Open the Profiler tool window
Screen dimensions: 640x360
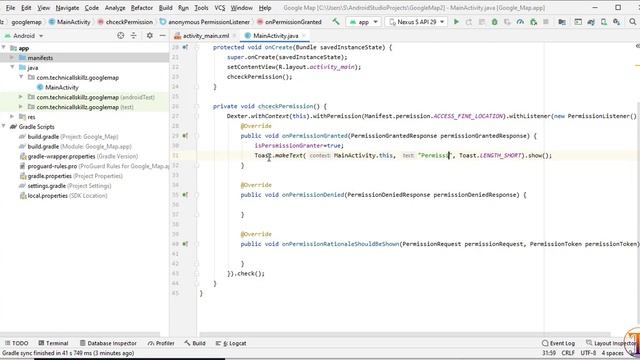[161, 343]
